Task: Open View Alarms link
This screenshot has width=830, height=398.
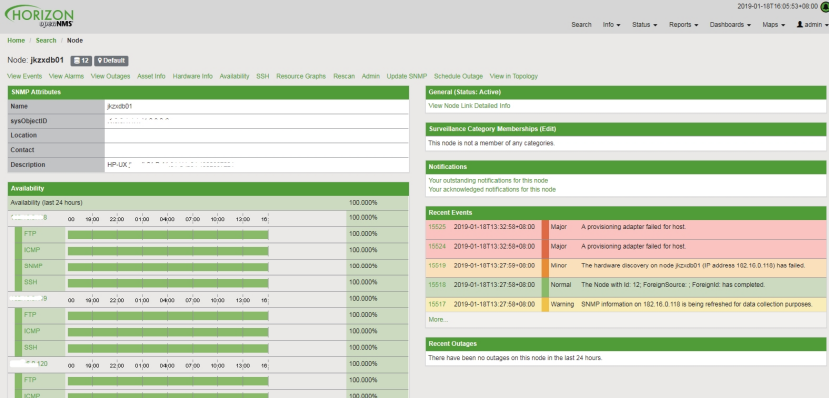Action: [67, 77]
